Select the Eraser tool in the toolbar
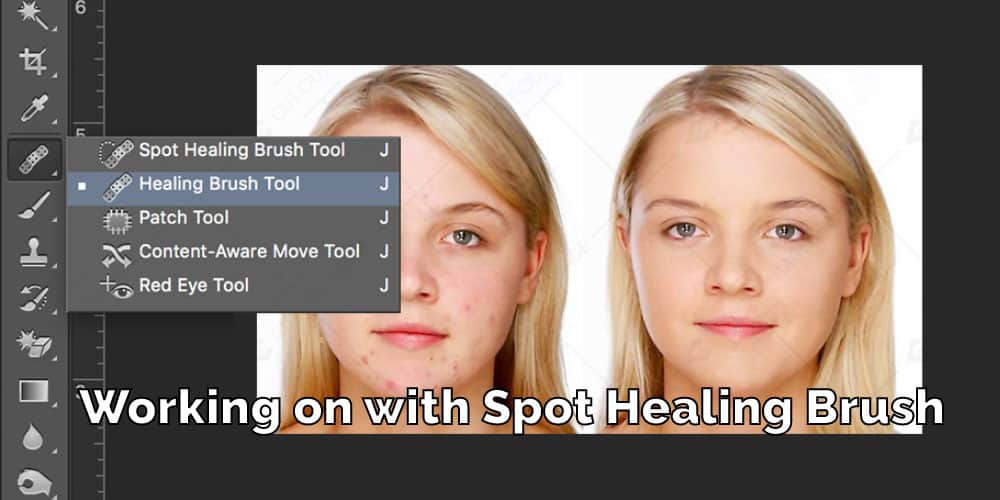This screenshot has height=500, width=1000. click(33, 344)
